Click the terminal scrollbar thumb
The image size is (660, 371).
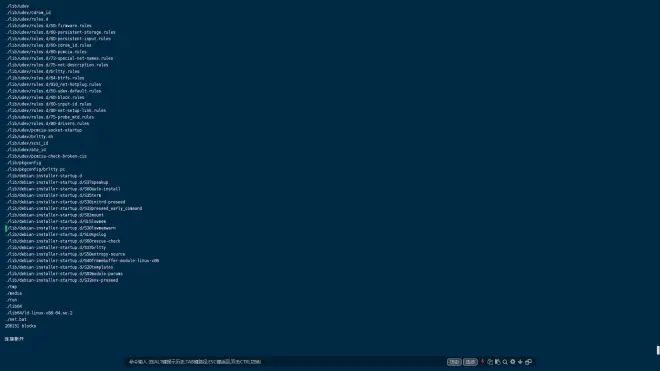tap(658, 350)
